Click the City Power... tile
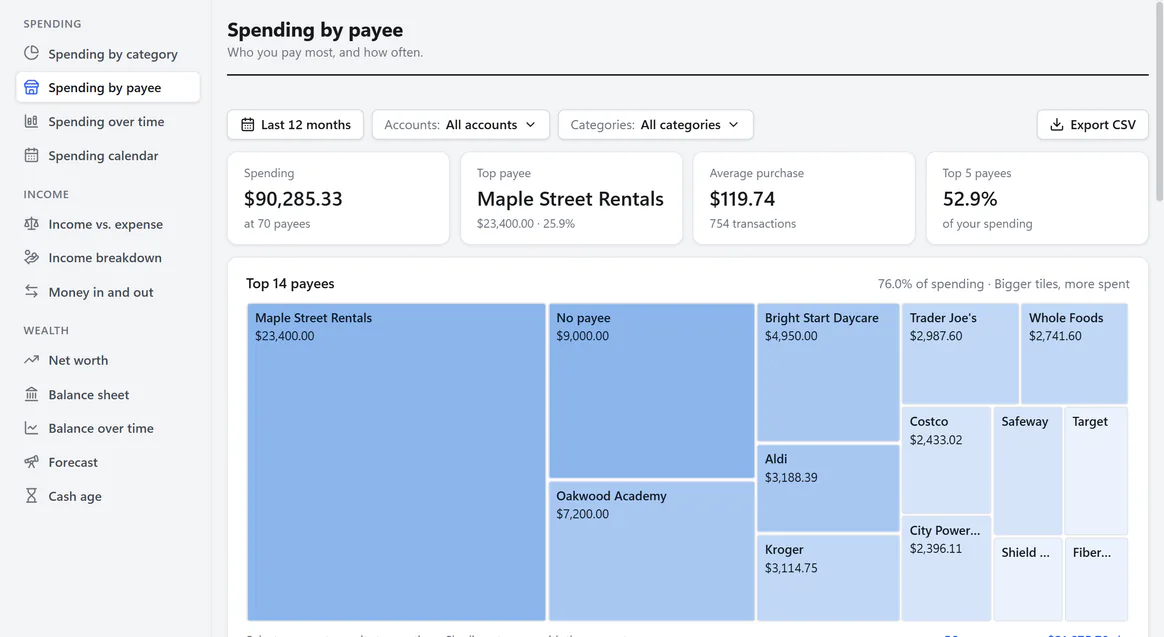 tap(946, 569)
